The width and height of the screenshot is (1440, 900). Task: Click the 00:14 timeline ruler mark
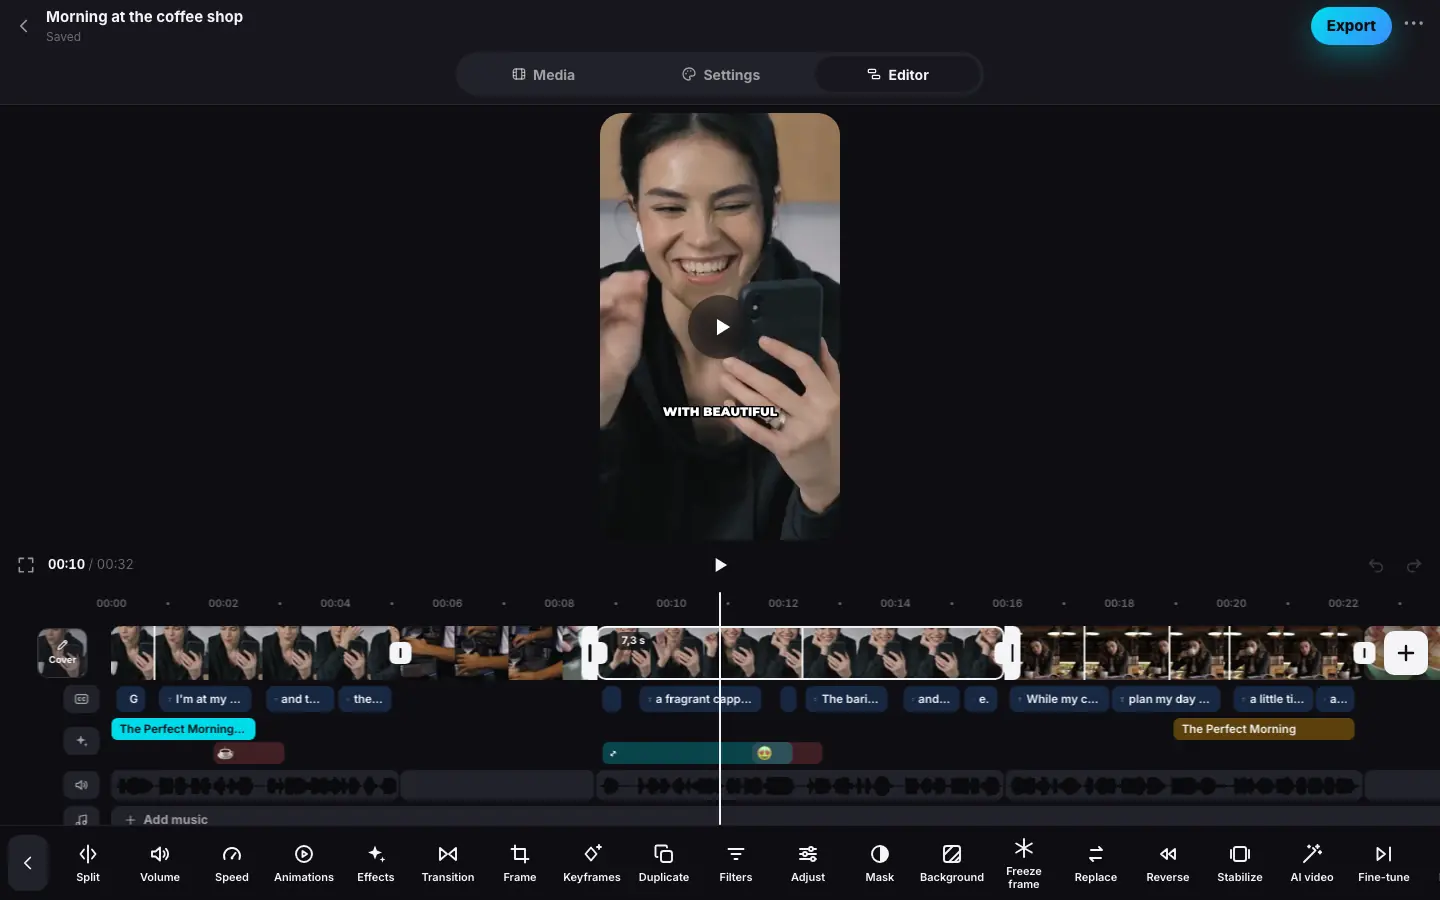[895, 603]
